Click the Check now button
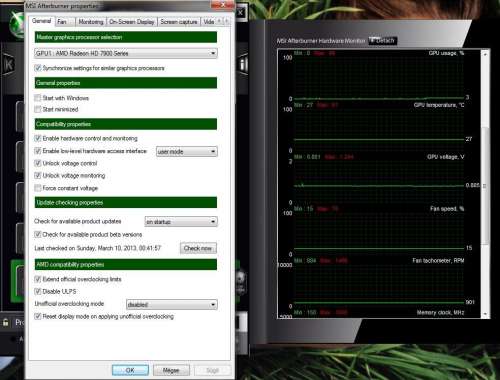 coord(198,248)
